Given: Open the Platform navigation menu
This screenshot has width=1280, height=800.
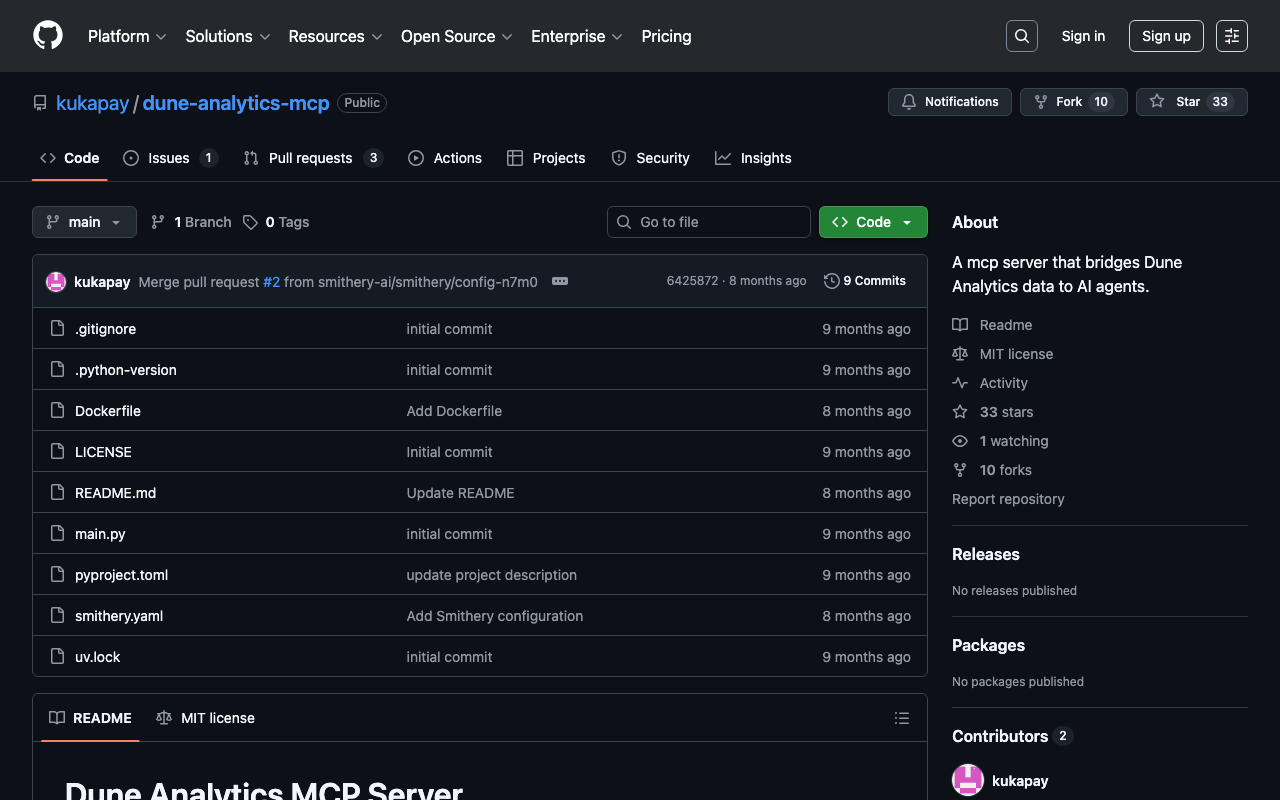Looking at the screenshot, I should [126, 36].
